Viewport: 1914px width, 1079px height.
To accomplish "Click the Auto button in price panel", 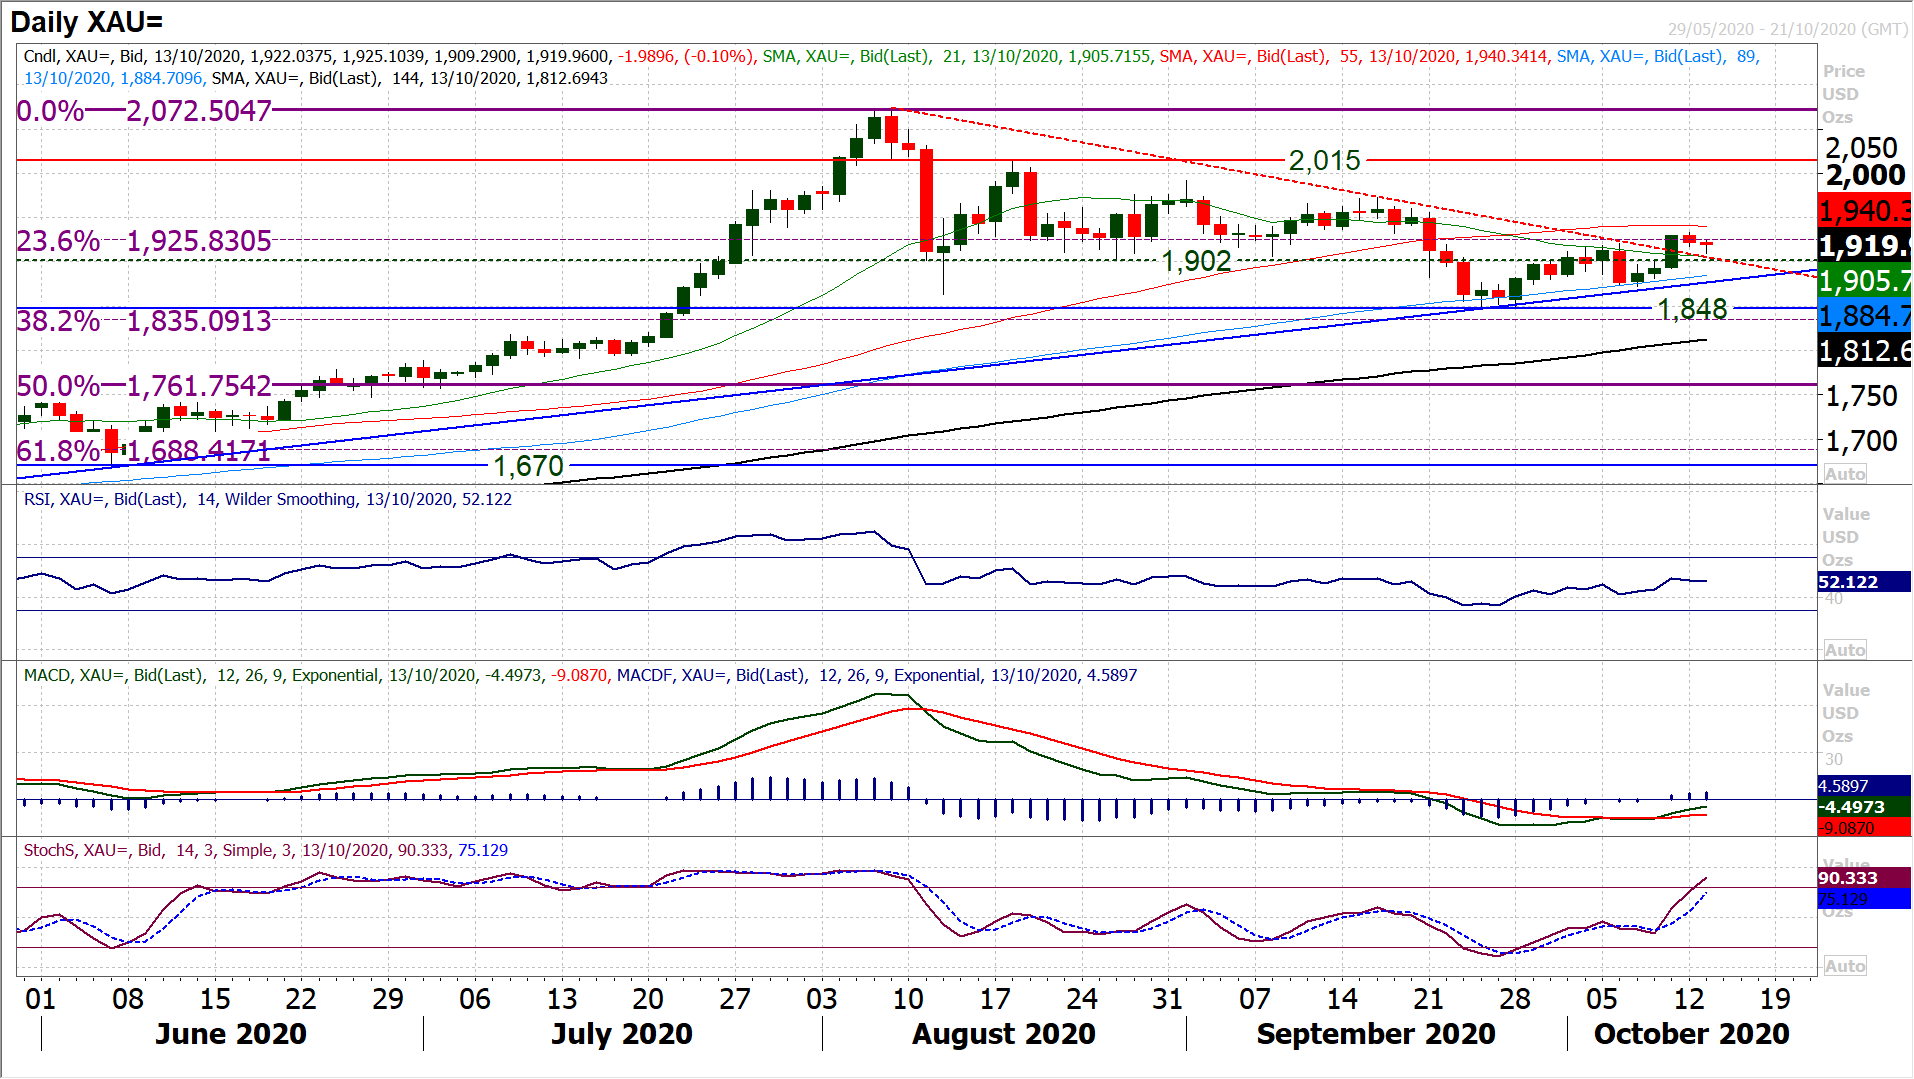I will coord(1845,474).
